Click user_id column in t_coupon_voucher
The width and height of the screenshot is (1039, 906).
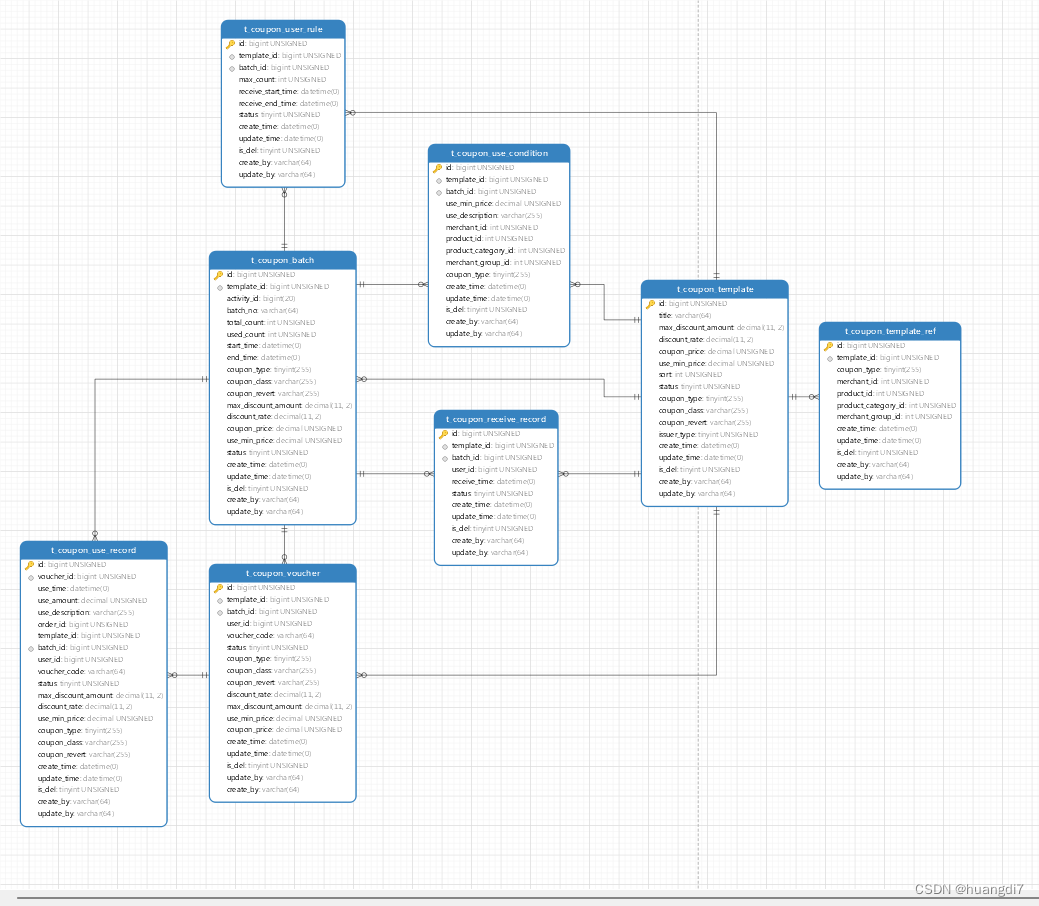click(269, 624)
